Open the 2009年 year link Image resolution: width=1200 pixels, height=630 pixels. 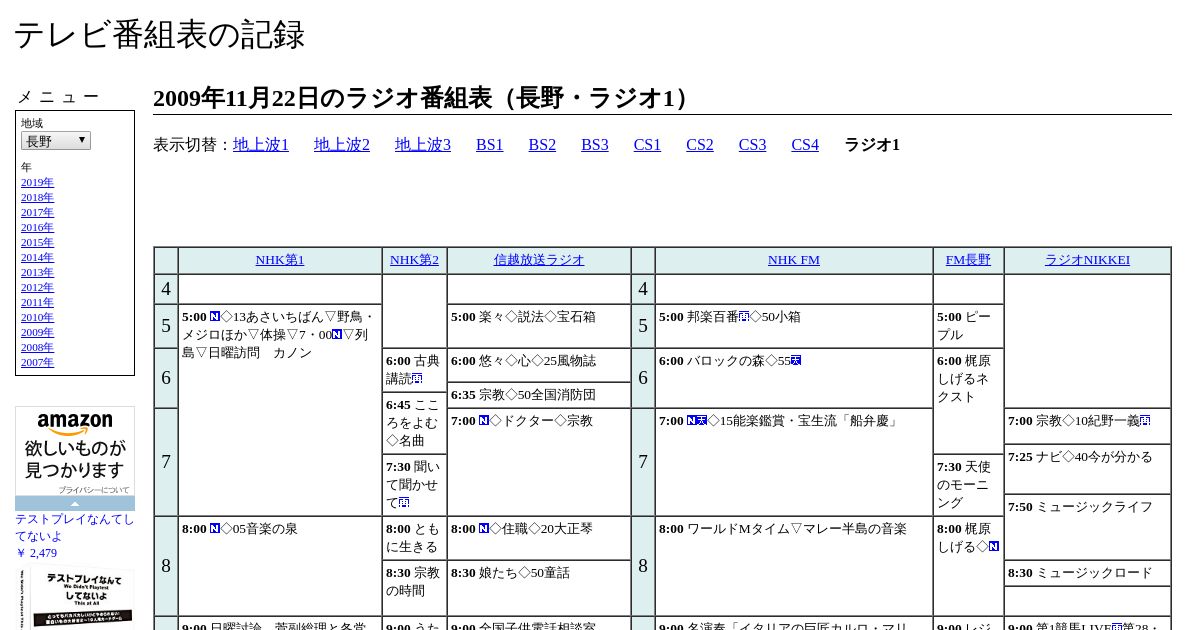tap(37, 332)
